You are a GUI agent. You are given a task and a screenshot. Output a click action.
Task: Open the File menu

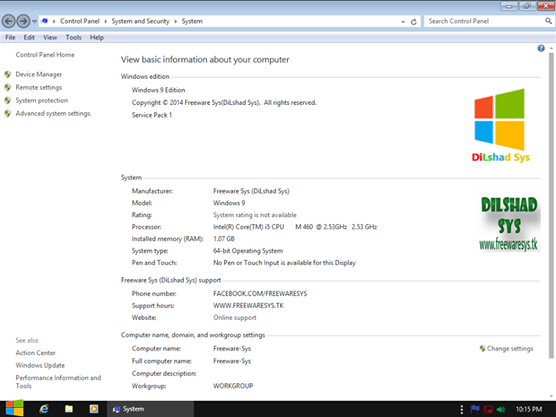10,37
